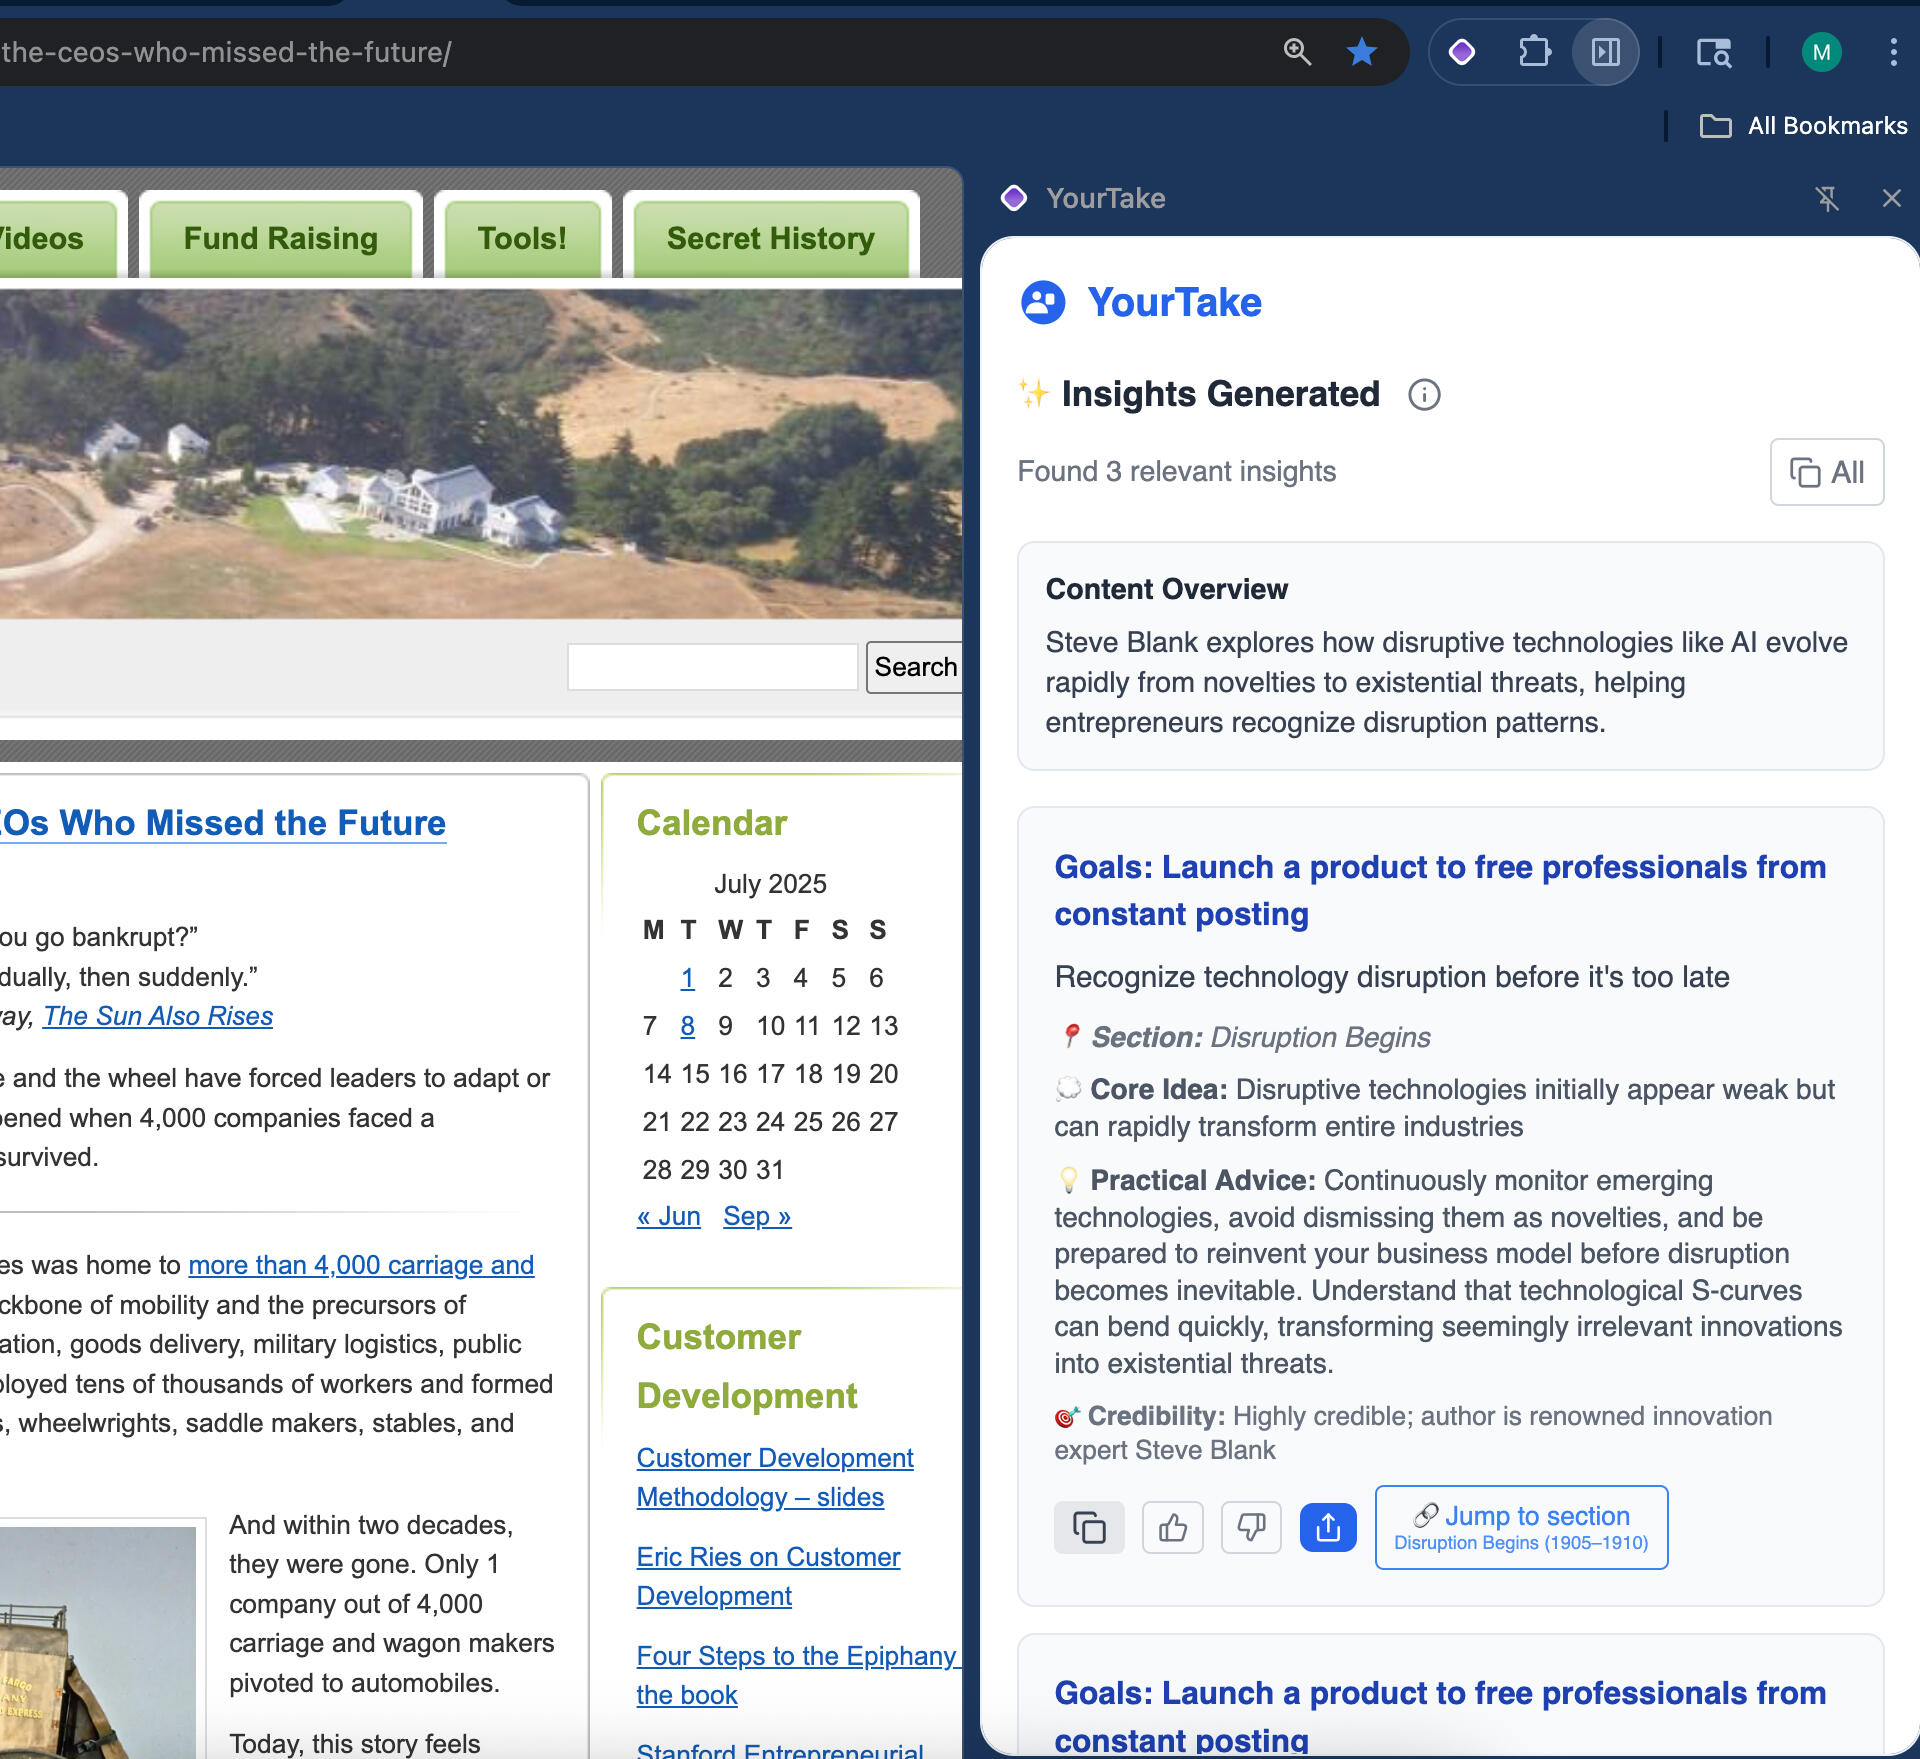Viewport: 1920px width, 1759px height.
Task: Give thumbs down to the insight
Action: point(1251,1528)
